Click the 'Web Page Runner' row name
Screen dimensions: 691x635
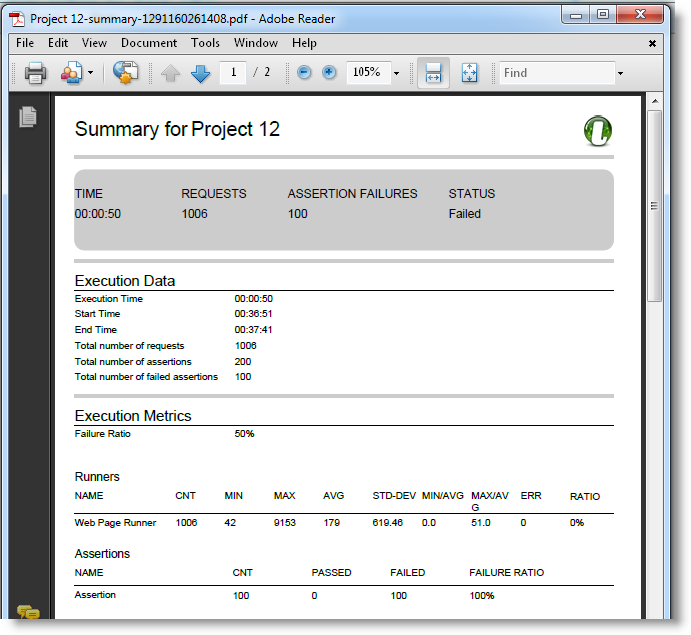pos(115,523)
